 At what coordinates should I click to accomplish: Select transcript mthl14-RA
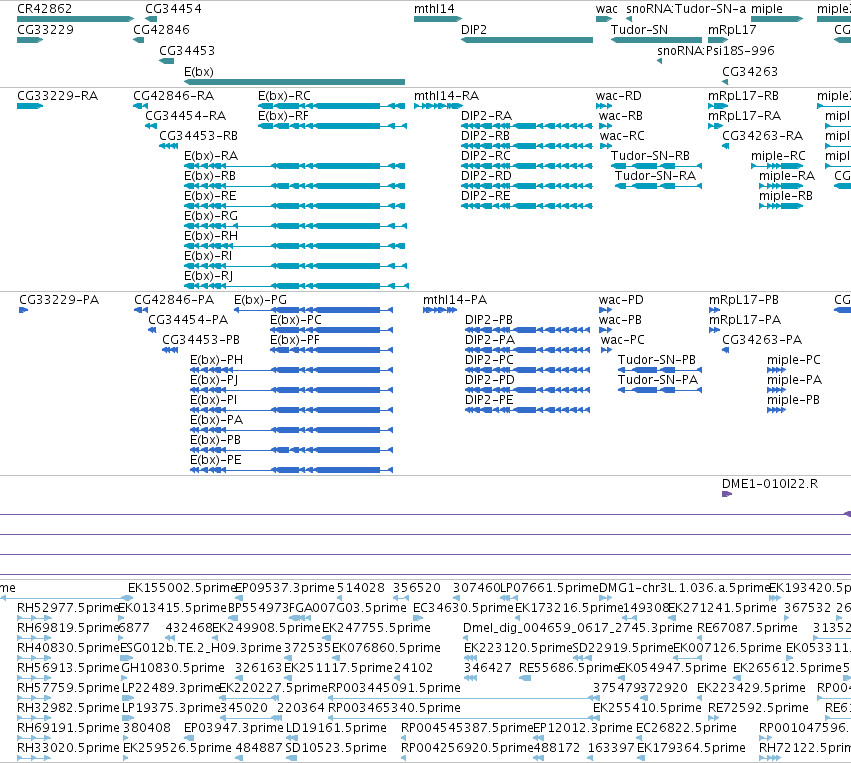tap(438, 106)
